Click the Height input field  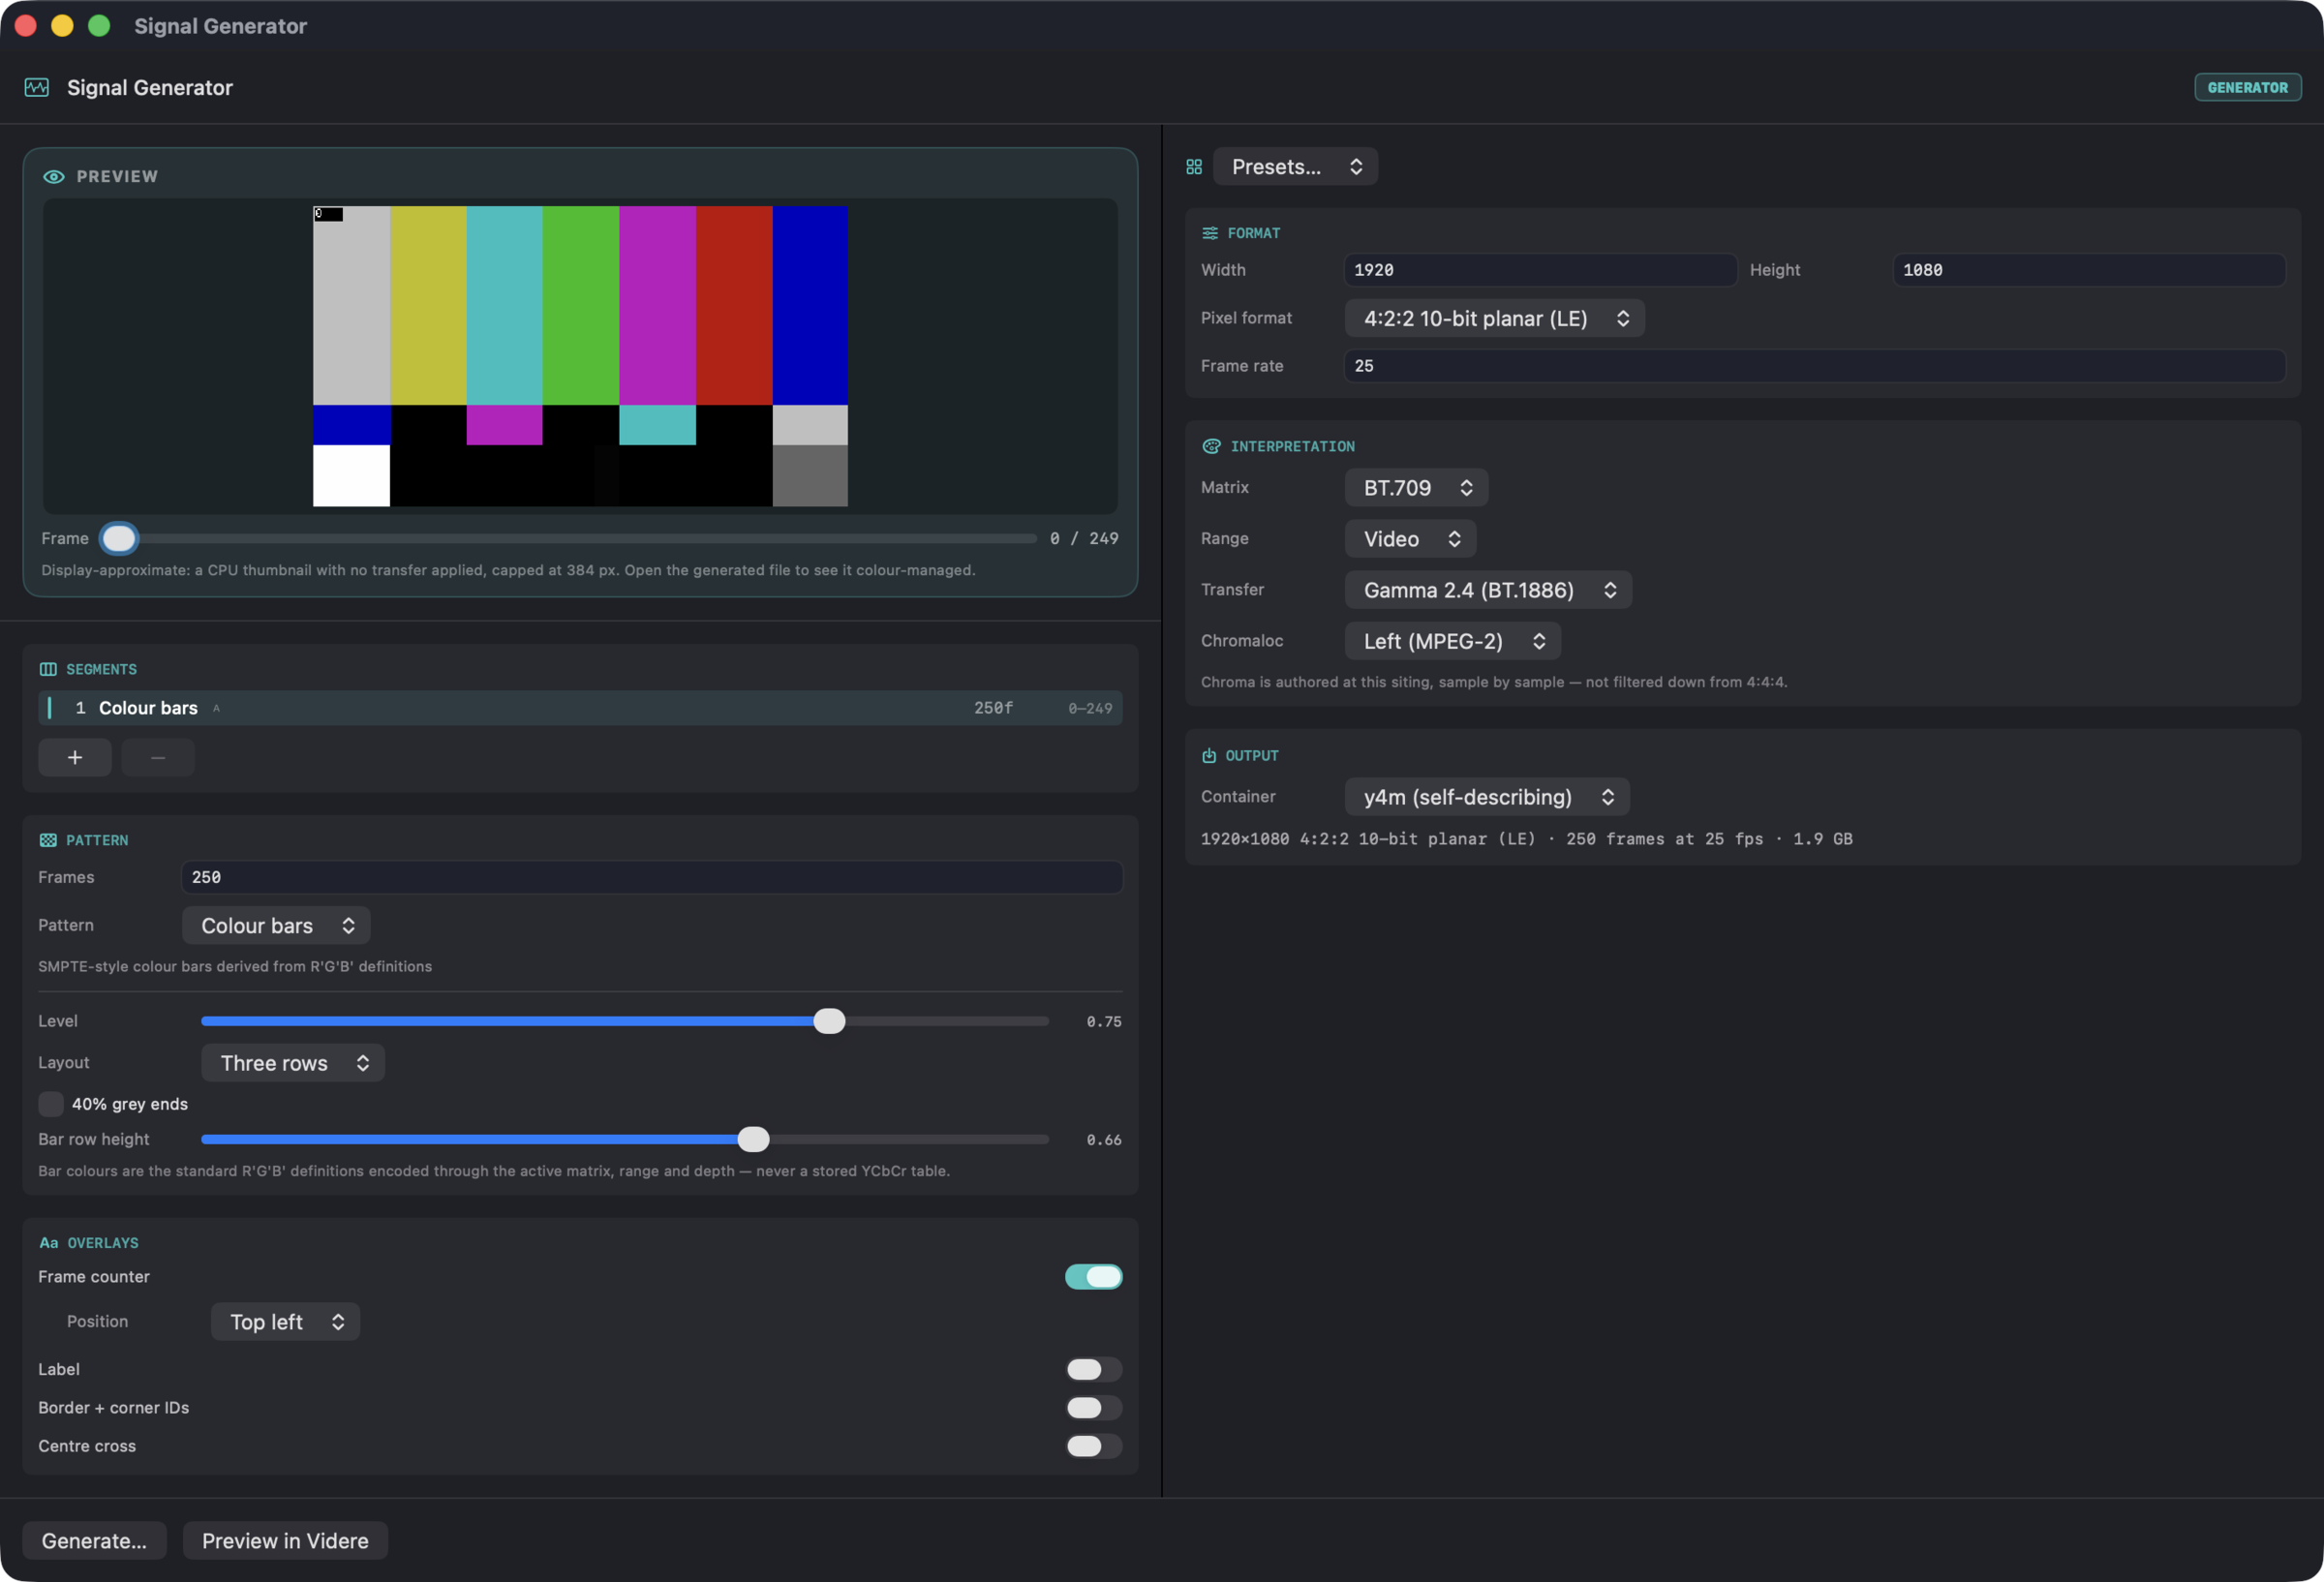tap(2088, 270)
